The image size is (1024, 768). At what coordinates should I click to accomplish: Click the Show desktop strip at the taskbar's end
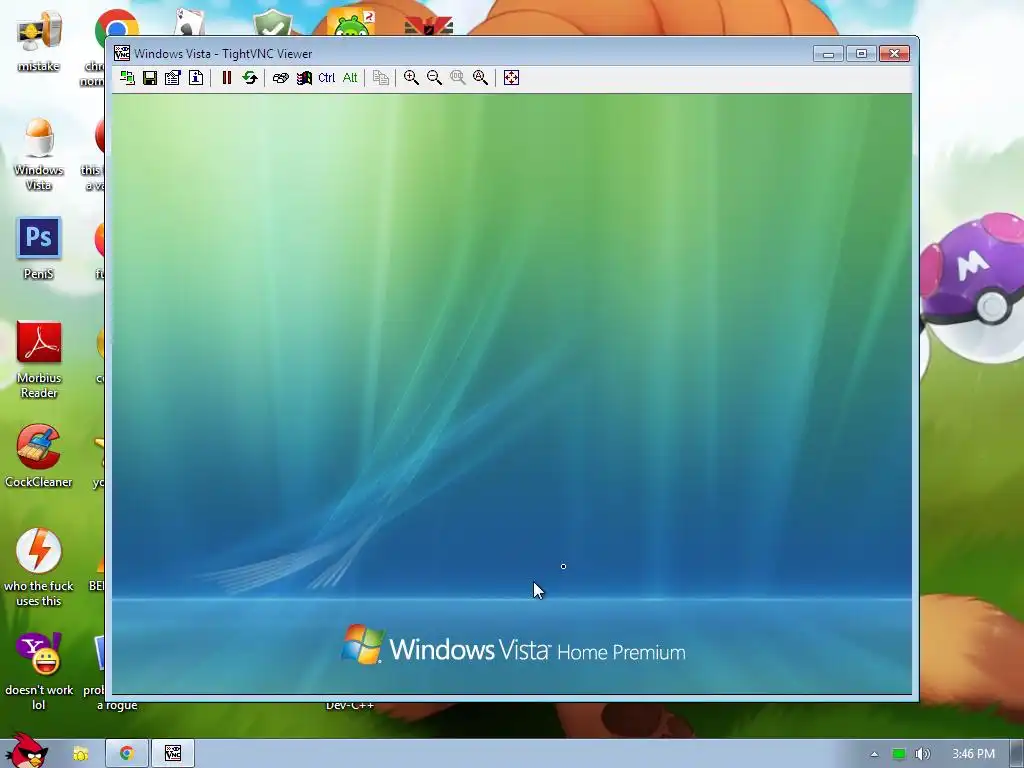coord(1017,754)
